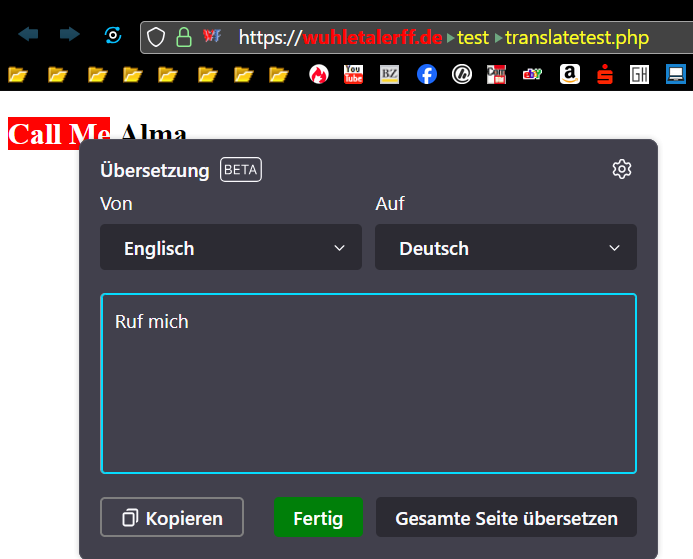Screen dimensions: 693x559
Task: Open the folder next to the flame icon
Action: [x=278, y=75]
